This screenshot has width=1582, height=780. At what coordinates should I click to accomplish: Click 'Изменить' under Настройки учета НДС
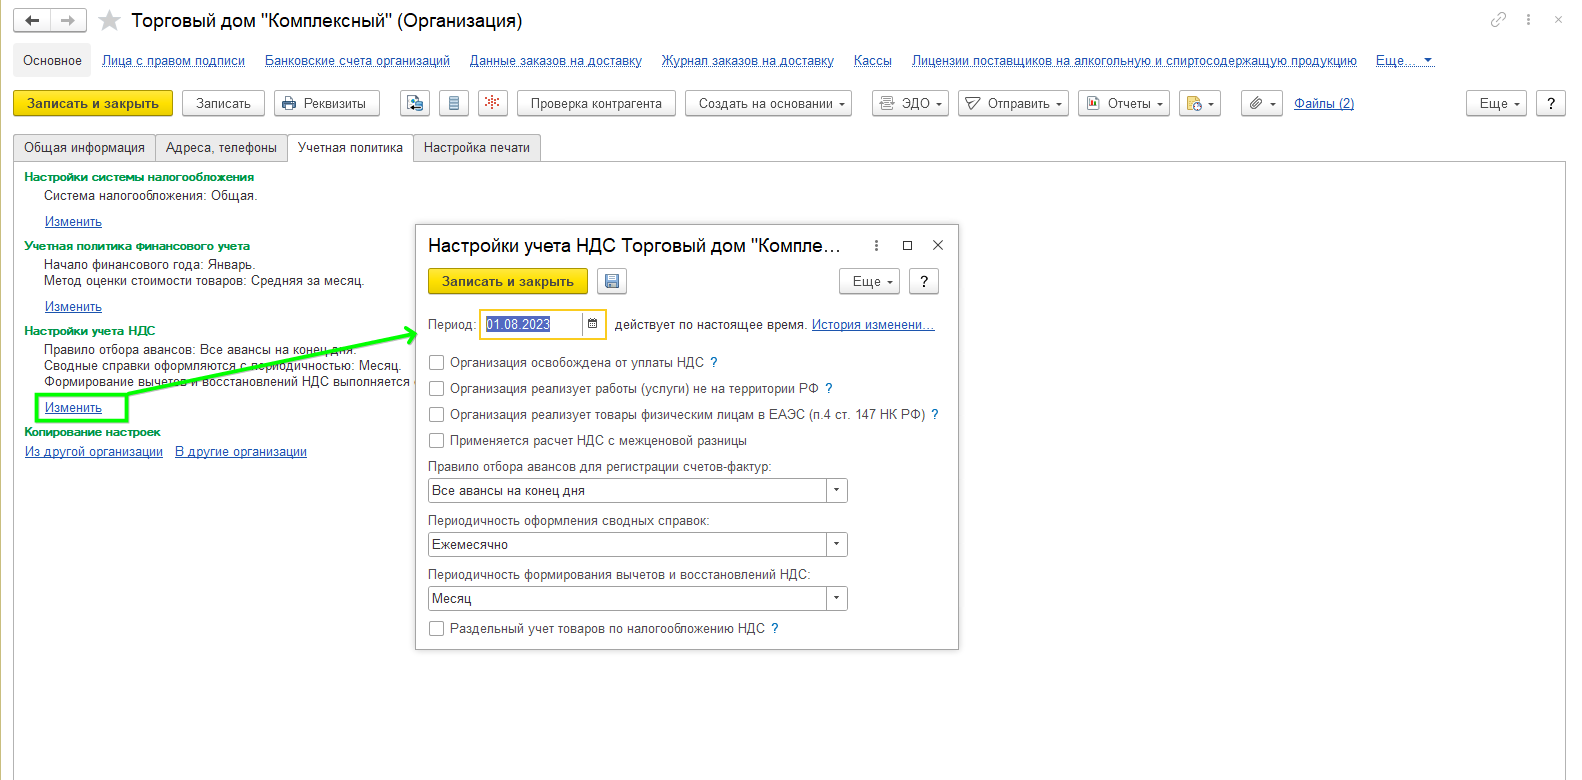tap(73, 407)
